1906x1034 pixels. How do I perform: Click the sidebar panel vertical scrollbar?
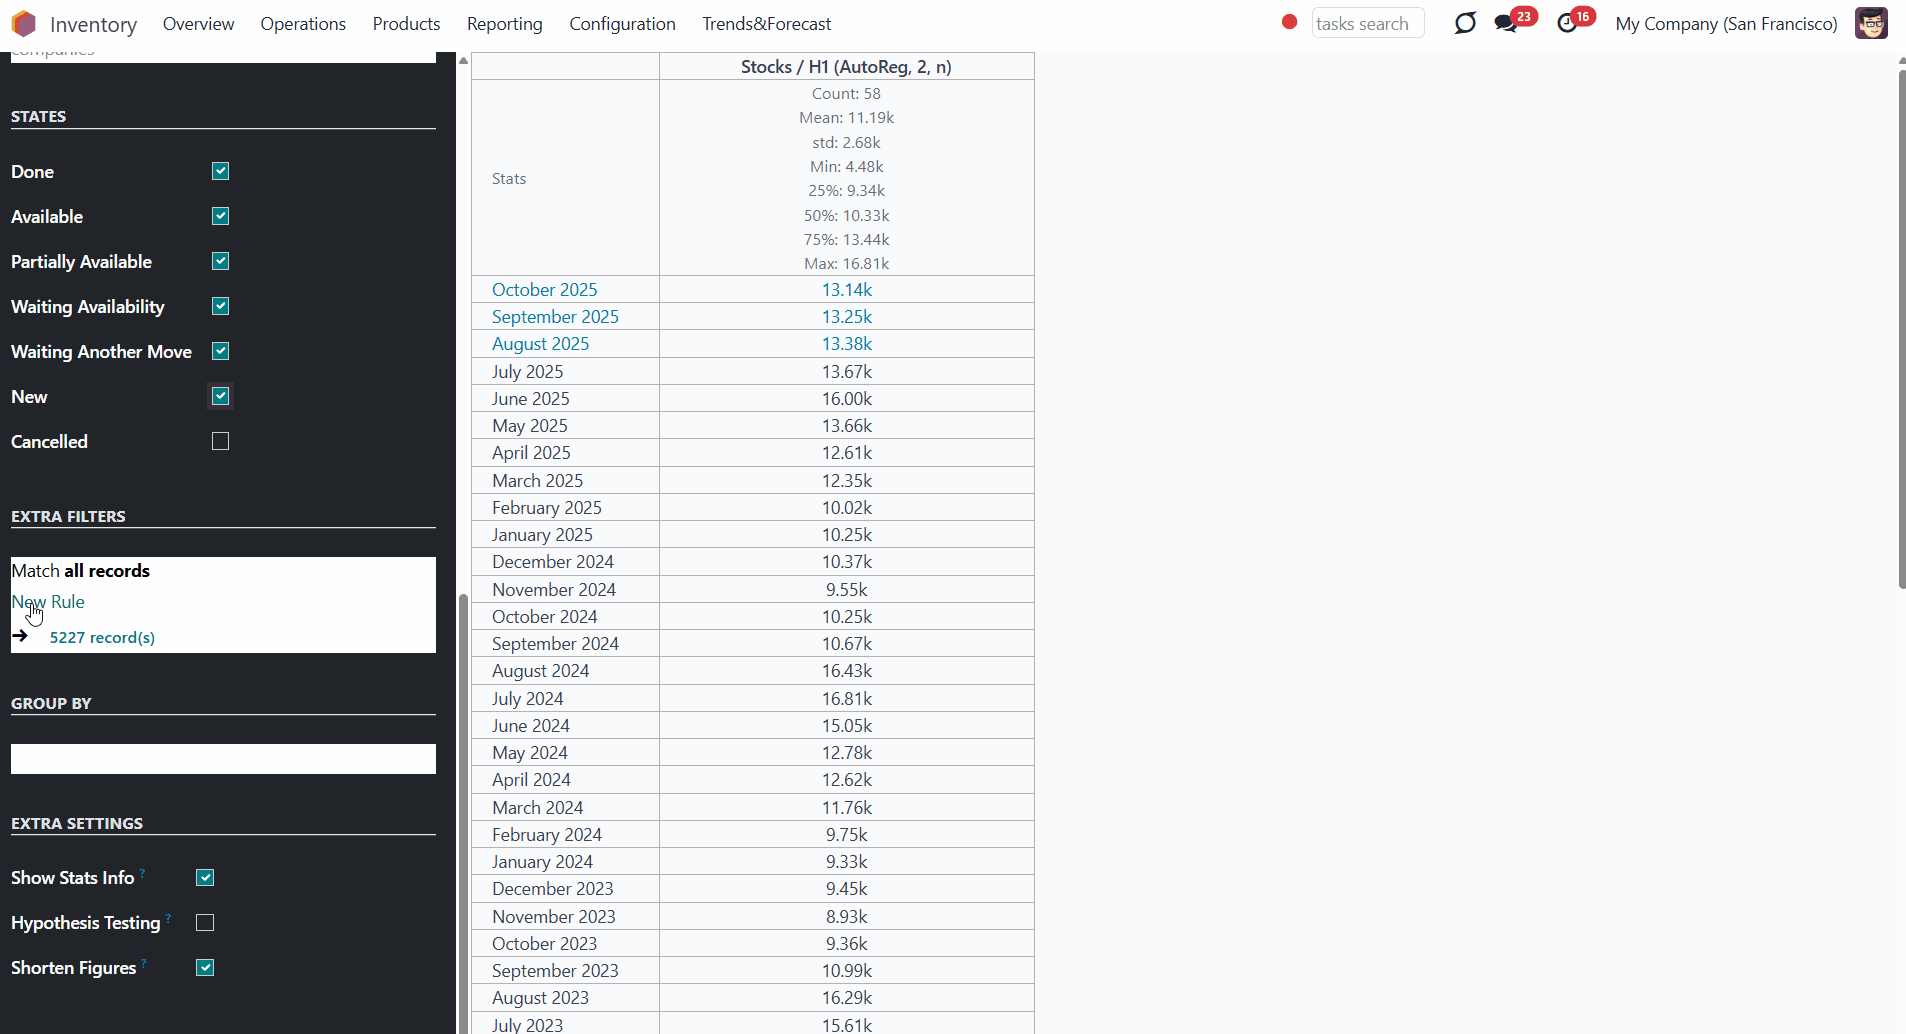point(463,812)
